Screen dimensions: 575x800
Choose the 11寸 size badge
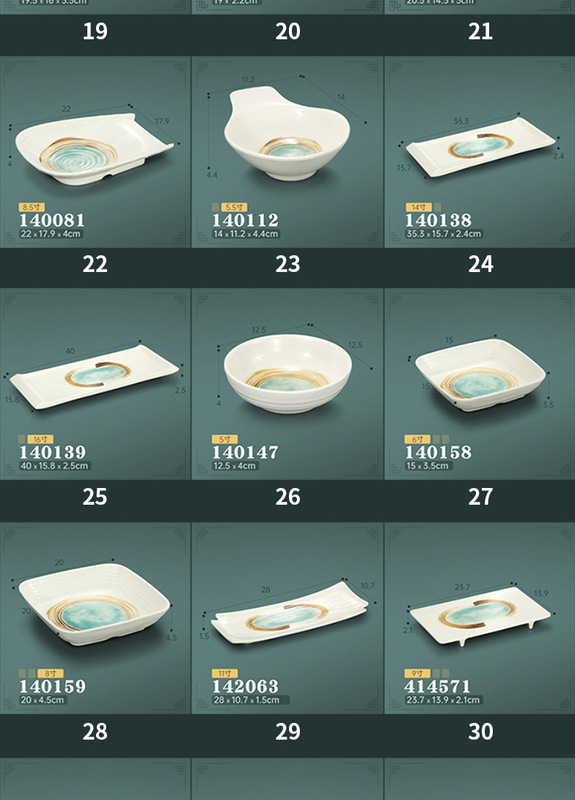click(x=224, y=673)
